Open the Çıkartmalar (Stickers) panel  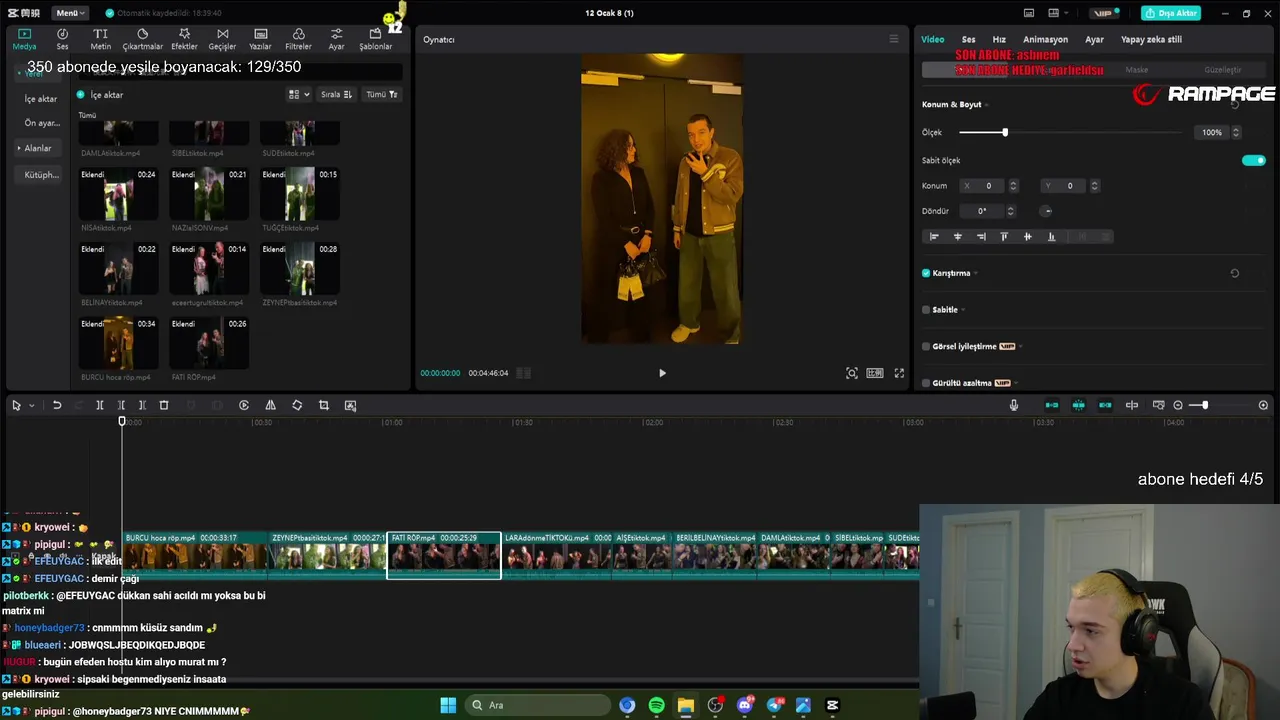(x=142, y=39)
